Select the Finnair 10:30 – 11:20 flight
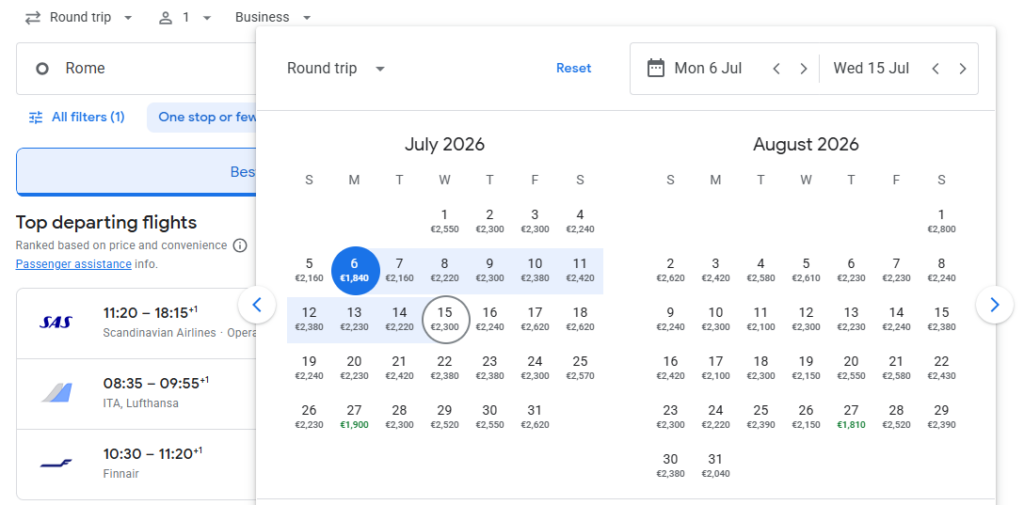This screenshot has width=1024, height=505. pos(136,464)
